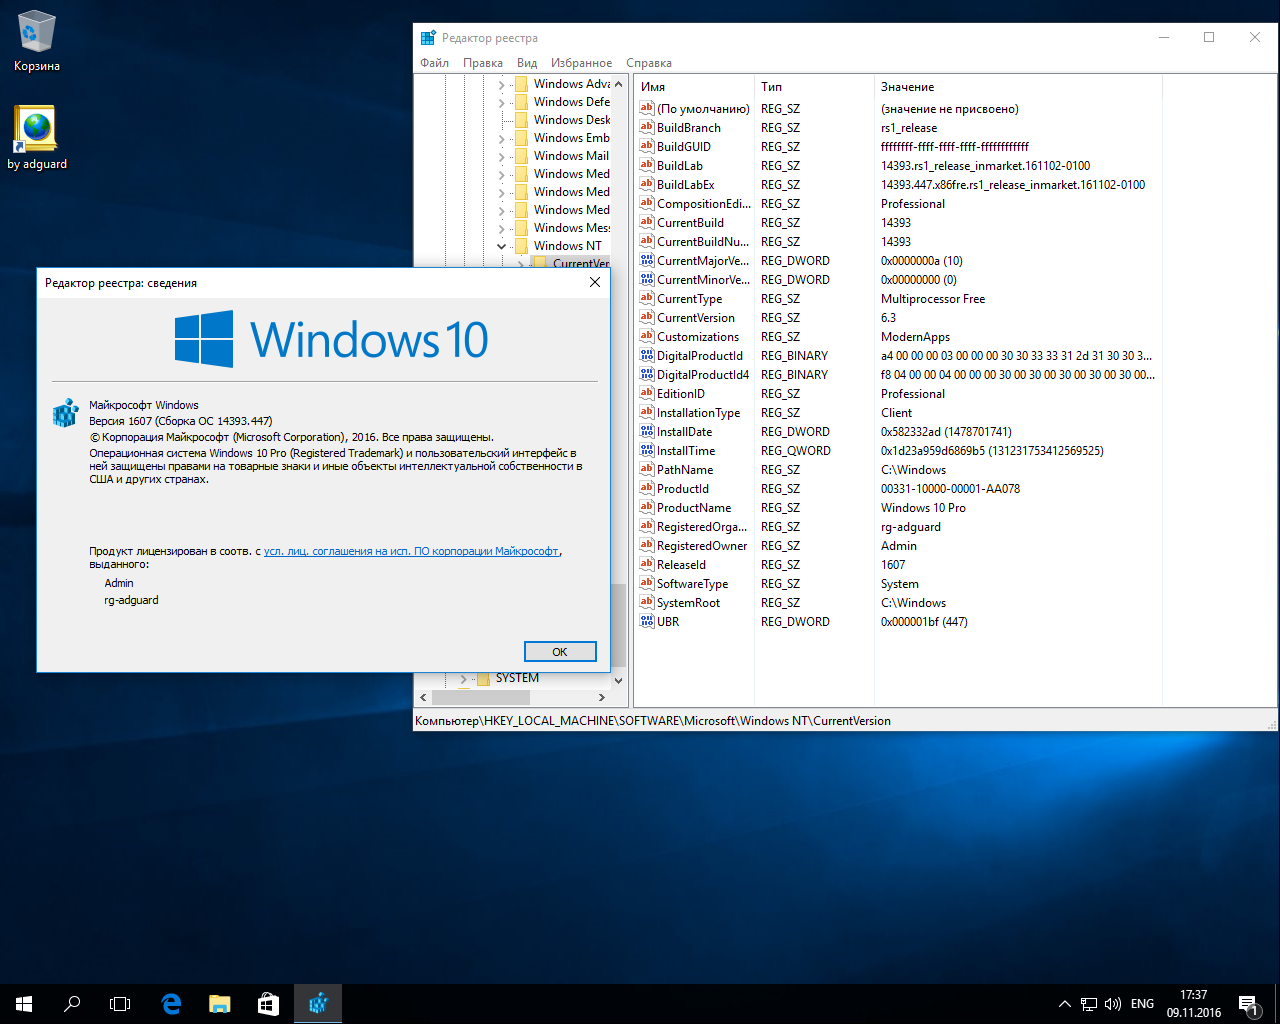
Task: Click OK in the about dialog
Action: [560, 652]
